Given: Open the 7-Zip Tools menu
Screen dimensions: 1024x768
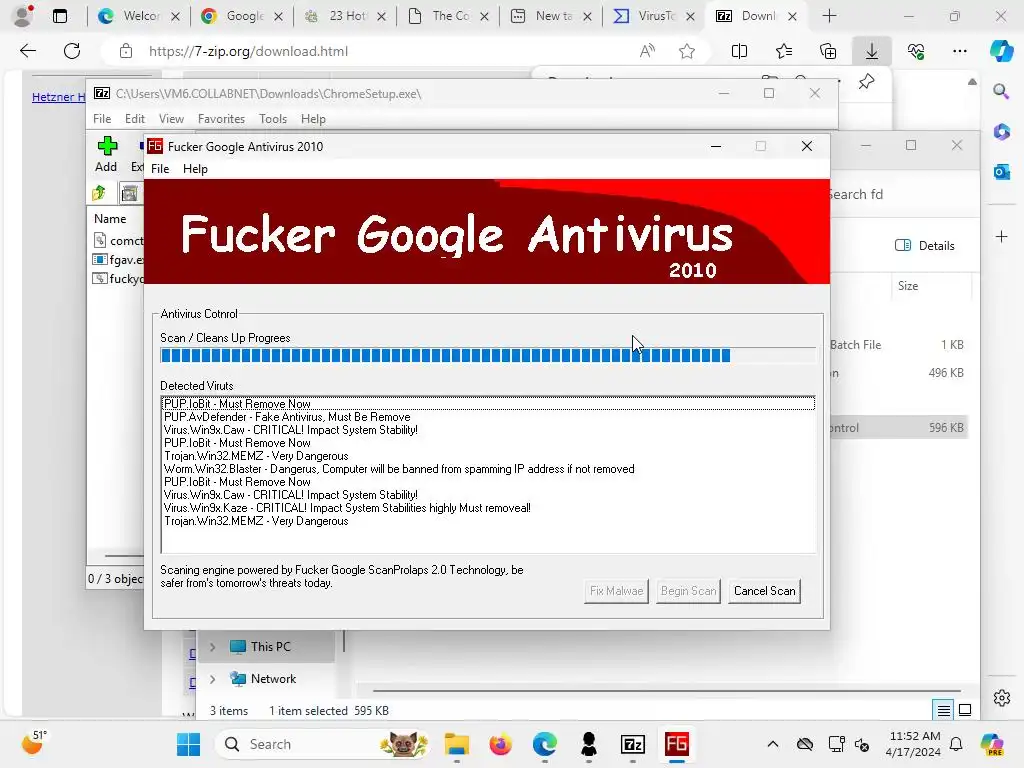Looking at the screenshot, I should 273,119.
